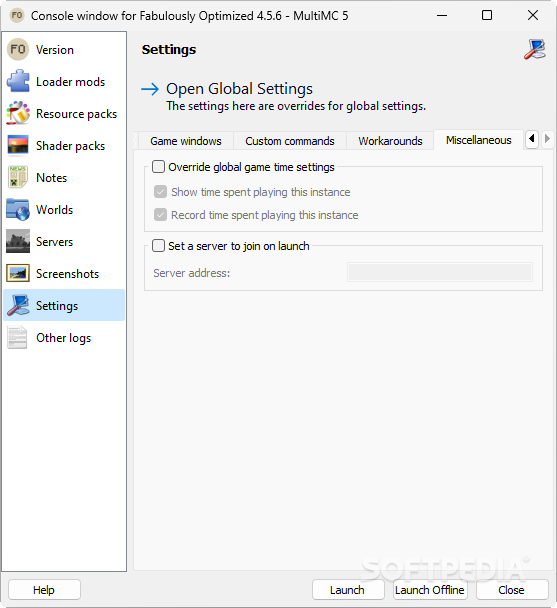Maximize the MultiMC console window

(x=487, y=15)
